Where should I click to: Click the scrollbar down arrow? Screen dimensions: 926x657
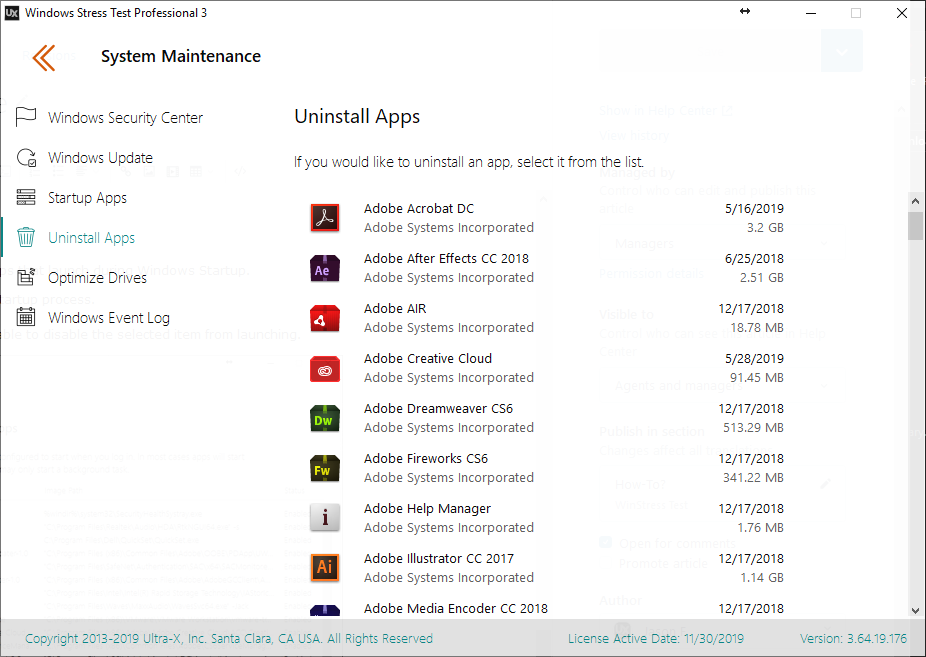(915, 609)
